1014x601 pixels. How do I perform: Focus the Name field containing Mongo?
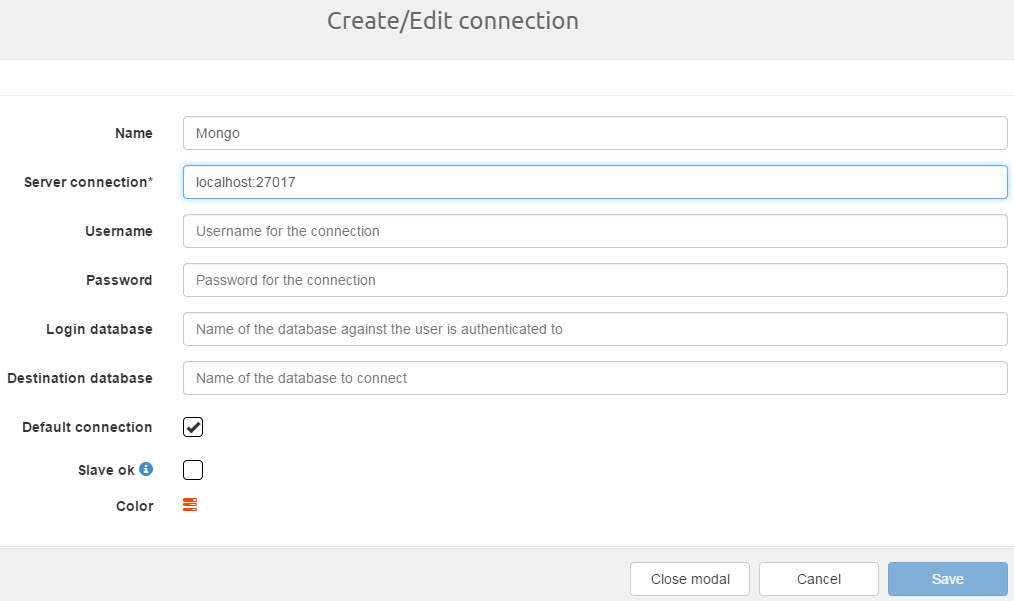(x=595, y=133)
